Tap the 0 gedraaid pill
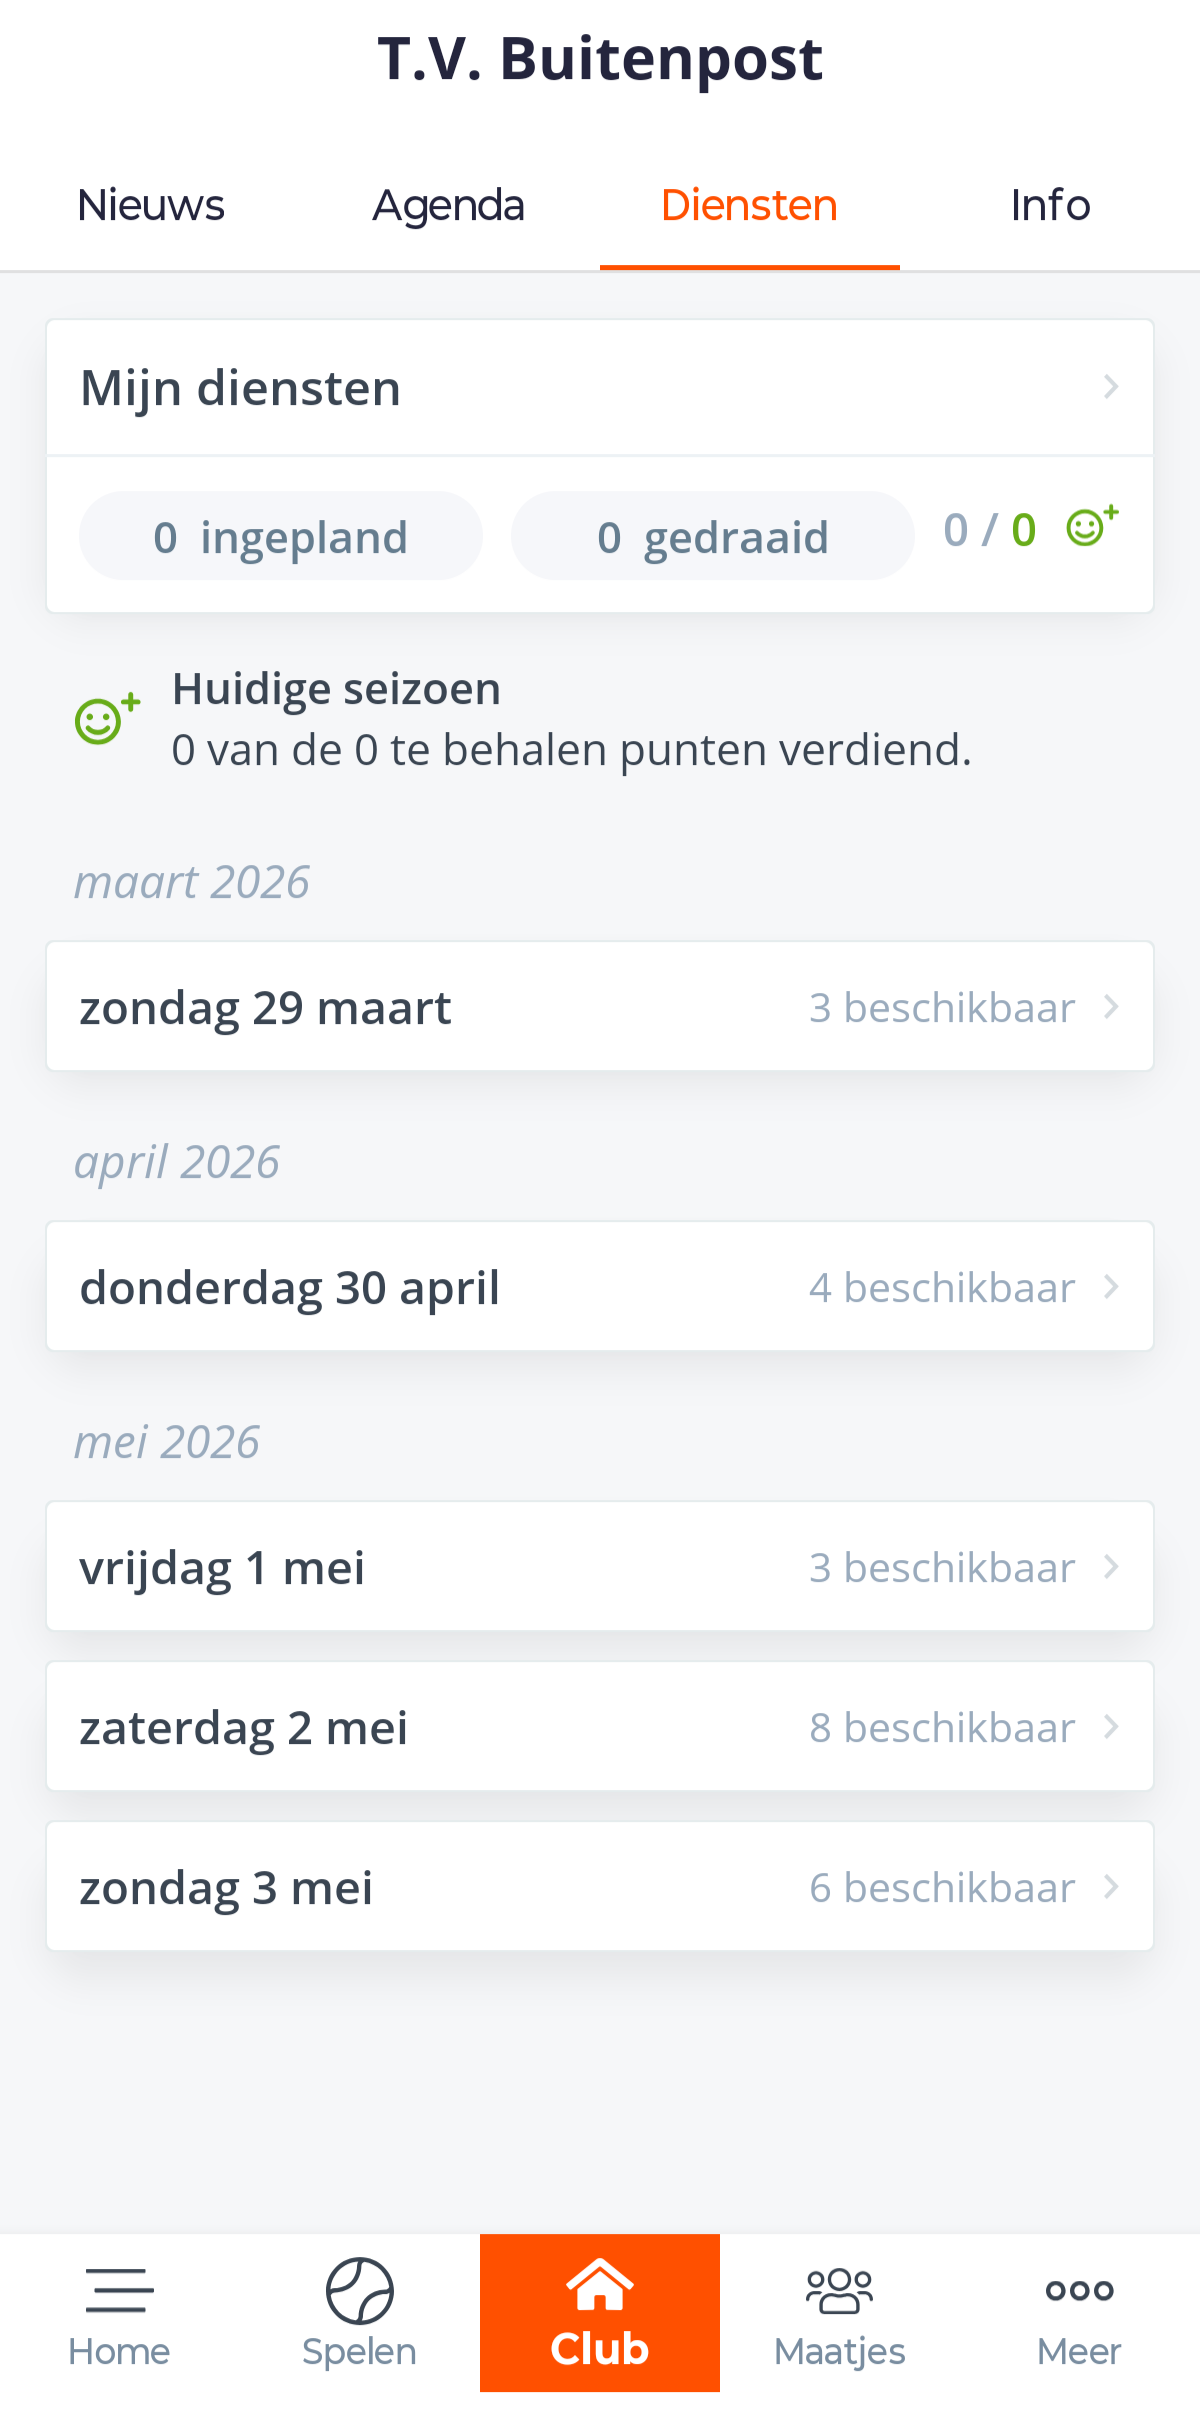The width and height of the screenshot is (1200, 2428). (x=712, y=536)
